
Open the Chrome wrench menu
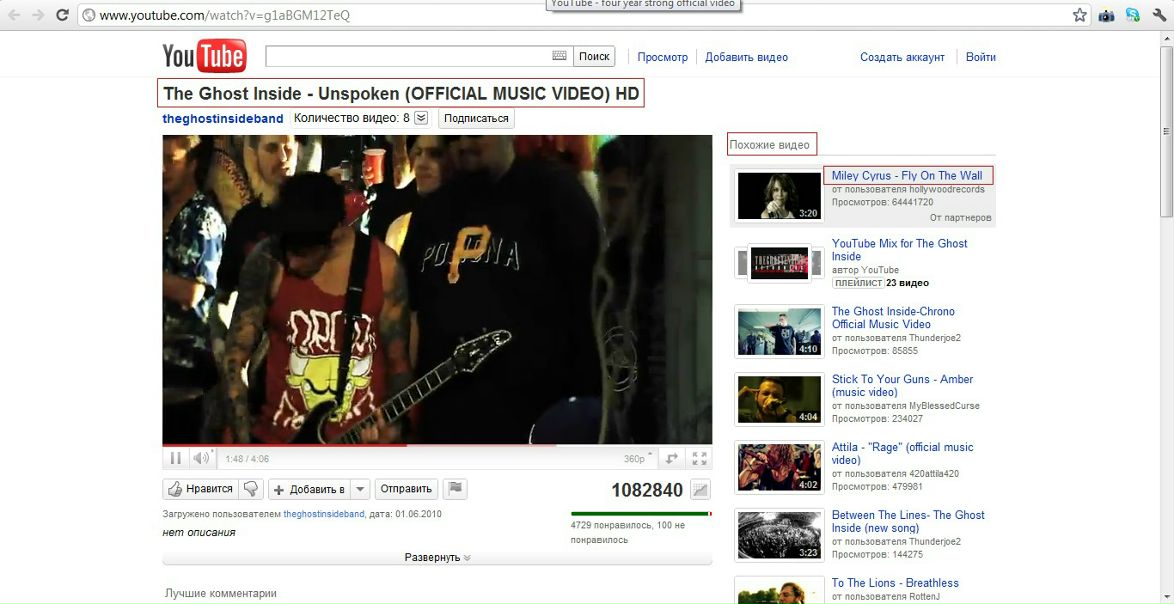point(1158,15)
